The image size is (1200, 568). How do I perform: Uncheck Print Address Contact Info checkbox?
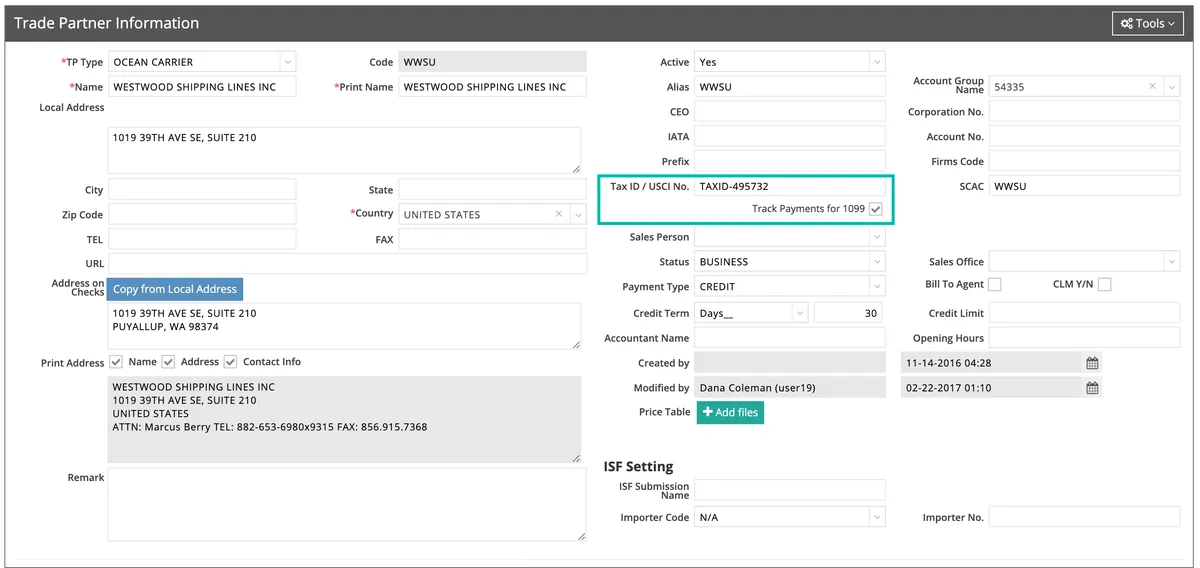click(x=230, y=362)
